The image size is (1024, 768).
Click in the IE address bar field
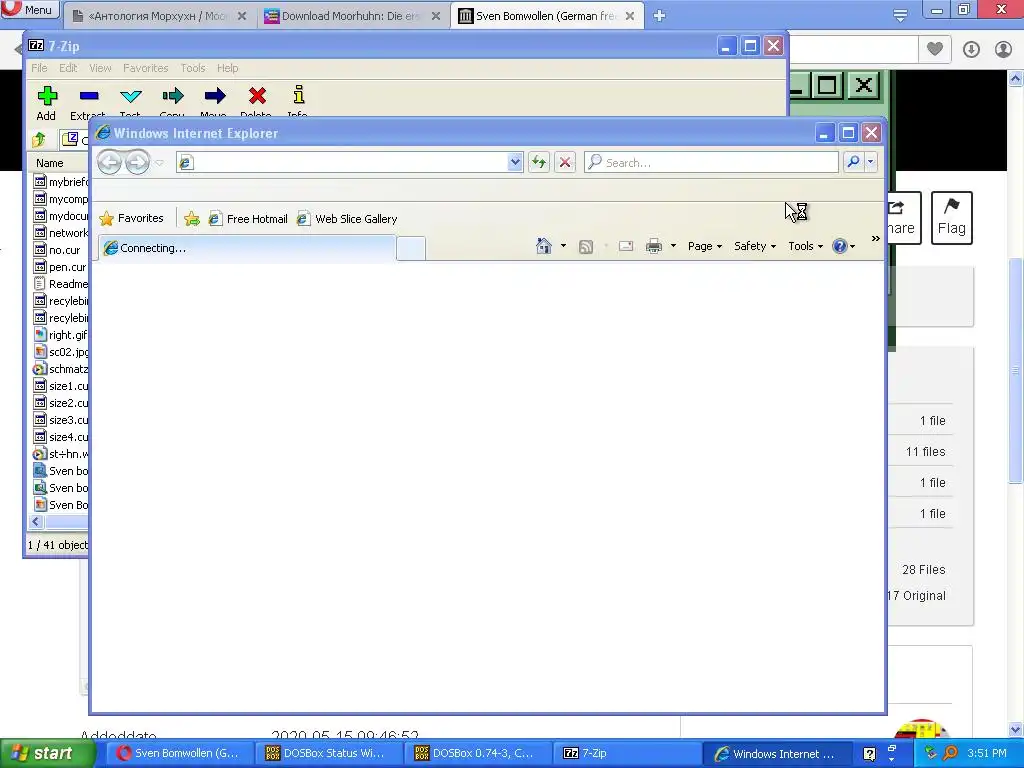coord(350,162)
